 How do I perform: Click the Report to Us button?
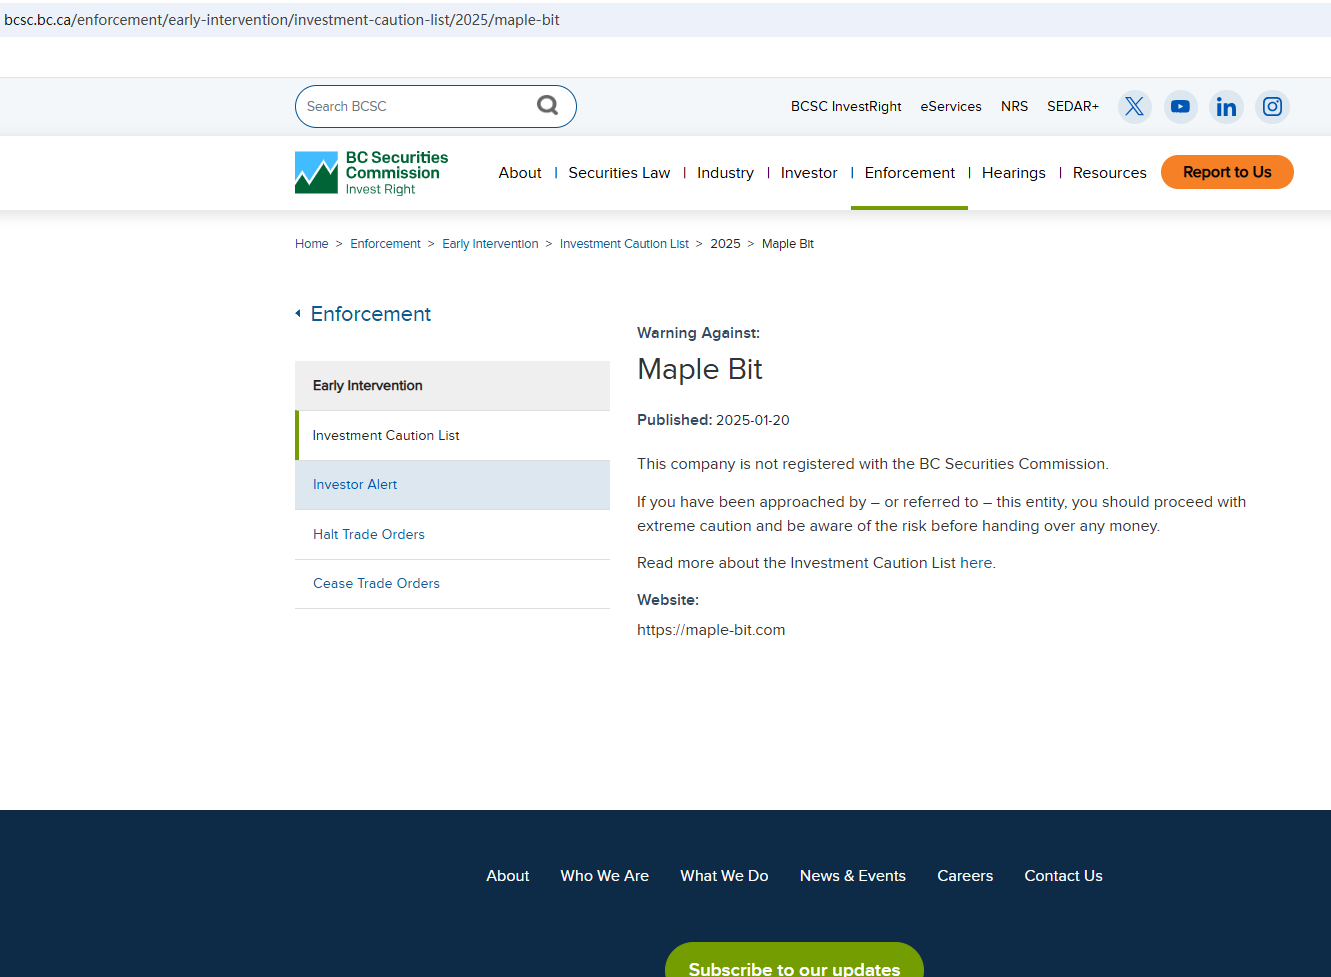point(1227,172)
